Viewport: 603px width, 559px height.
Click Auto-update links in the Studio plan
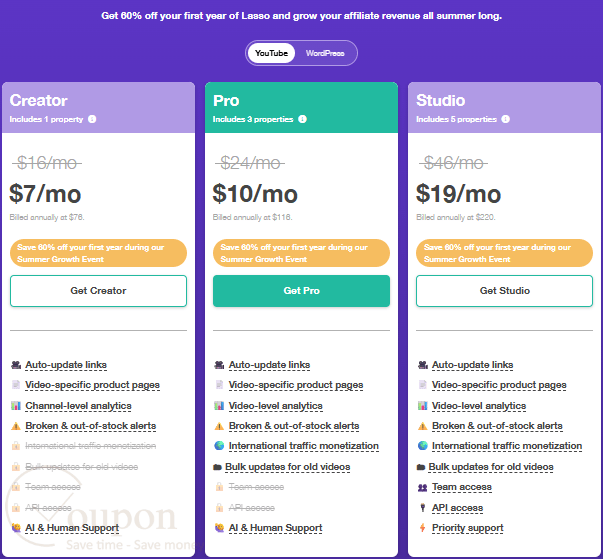472,365
